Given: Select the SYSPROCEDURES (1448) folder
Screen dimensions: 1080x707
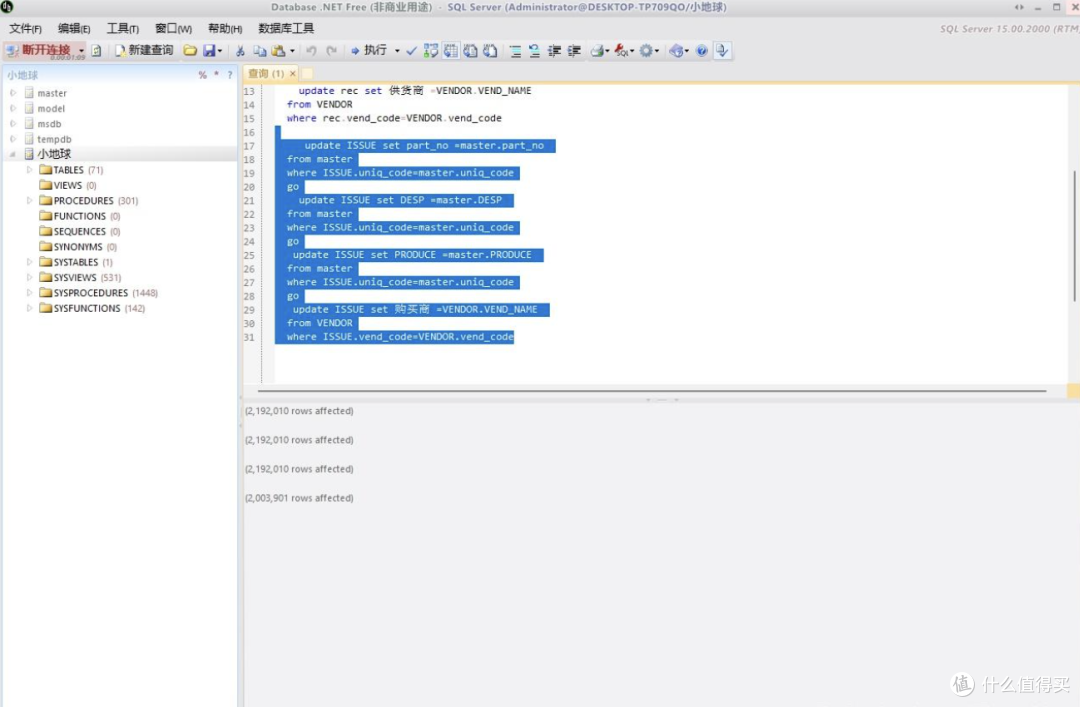Looking at the screenshot, I should (x=98, y=293).
